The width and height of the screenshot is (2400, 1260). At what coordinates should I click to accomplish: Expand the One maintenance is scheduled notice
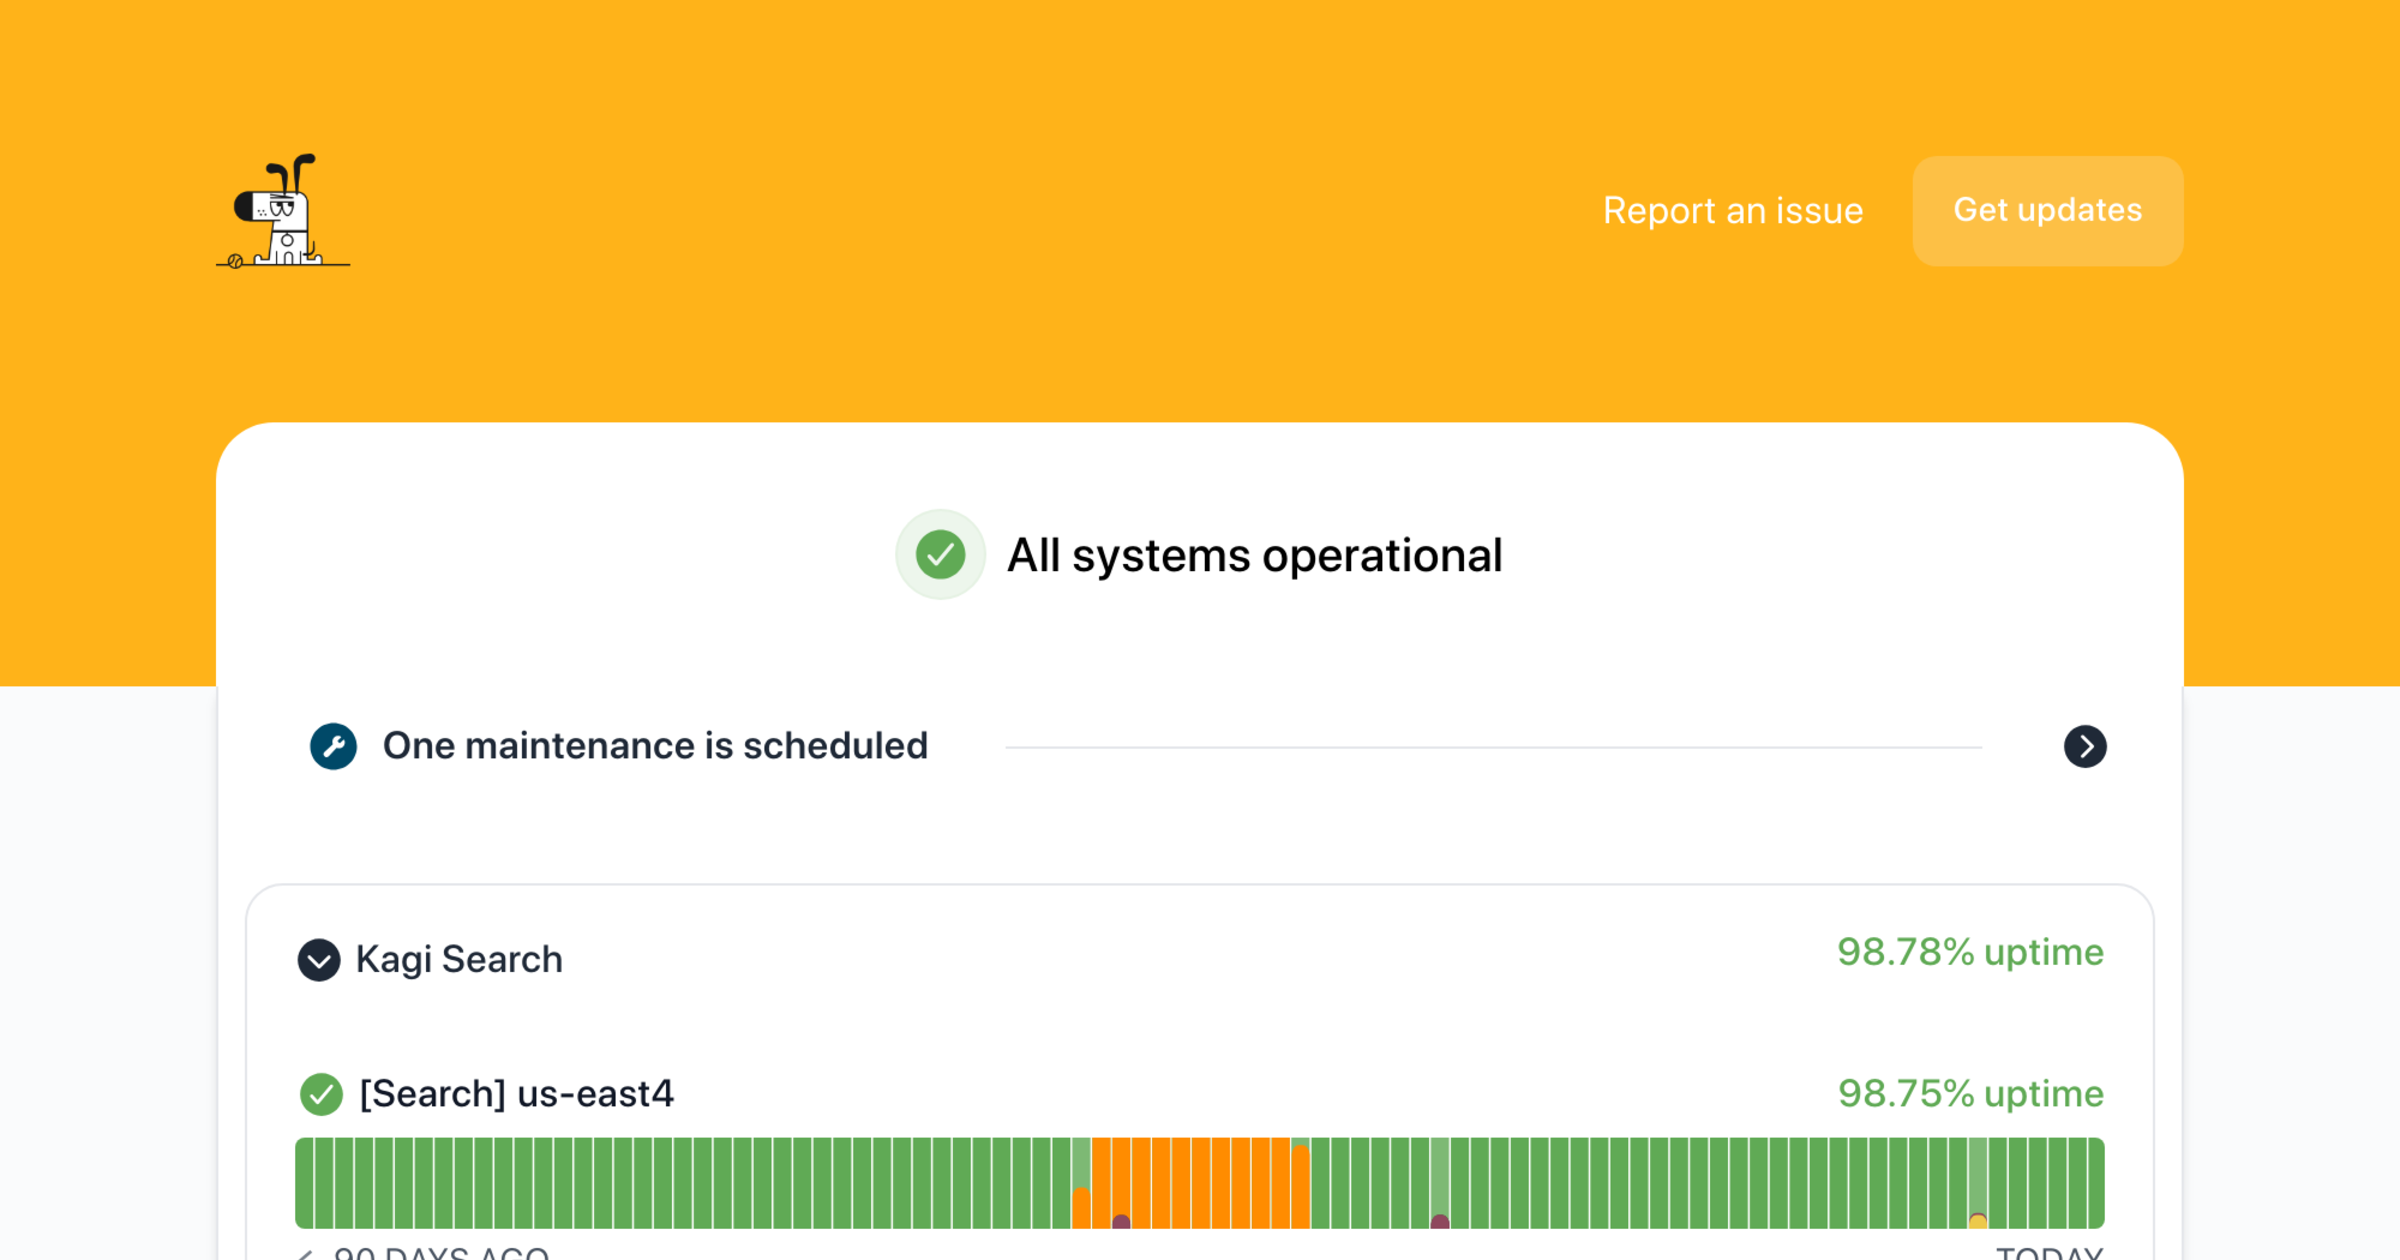coord(655,746)
